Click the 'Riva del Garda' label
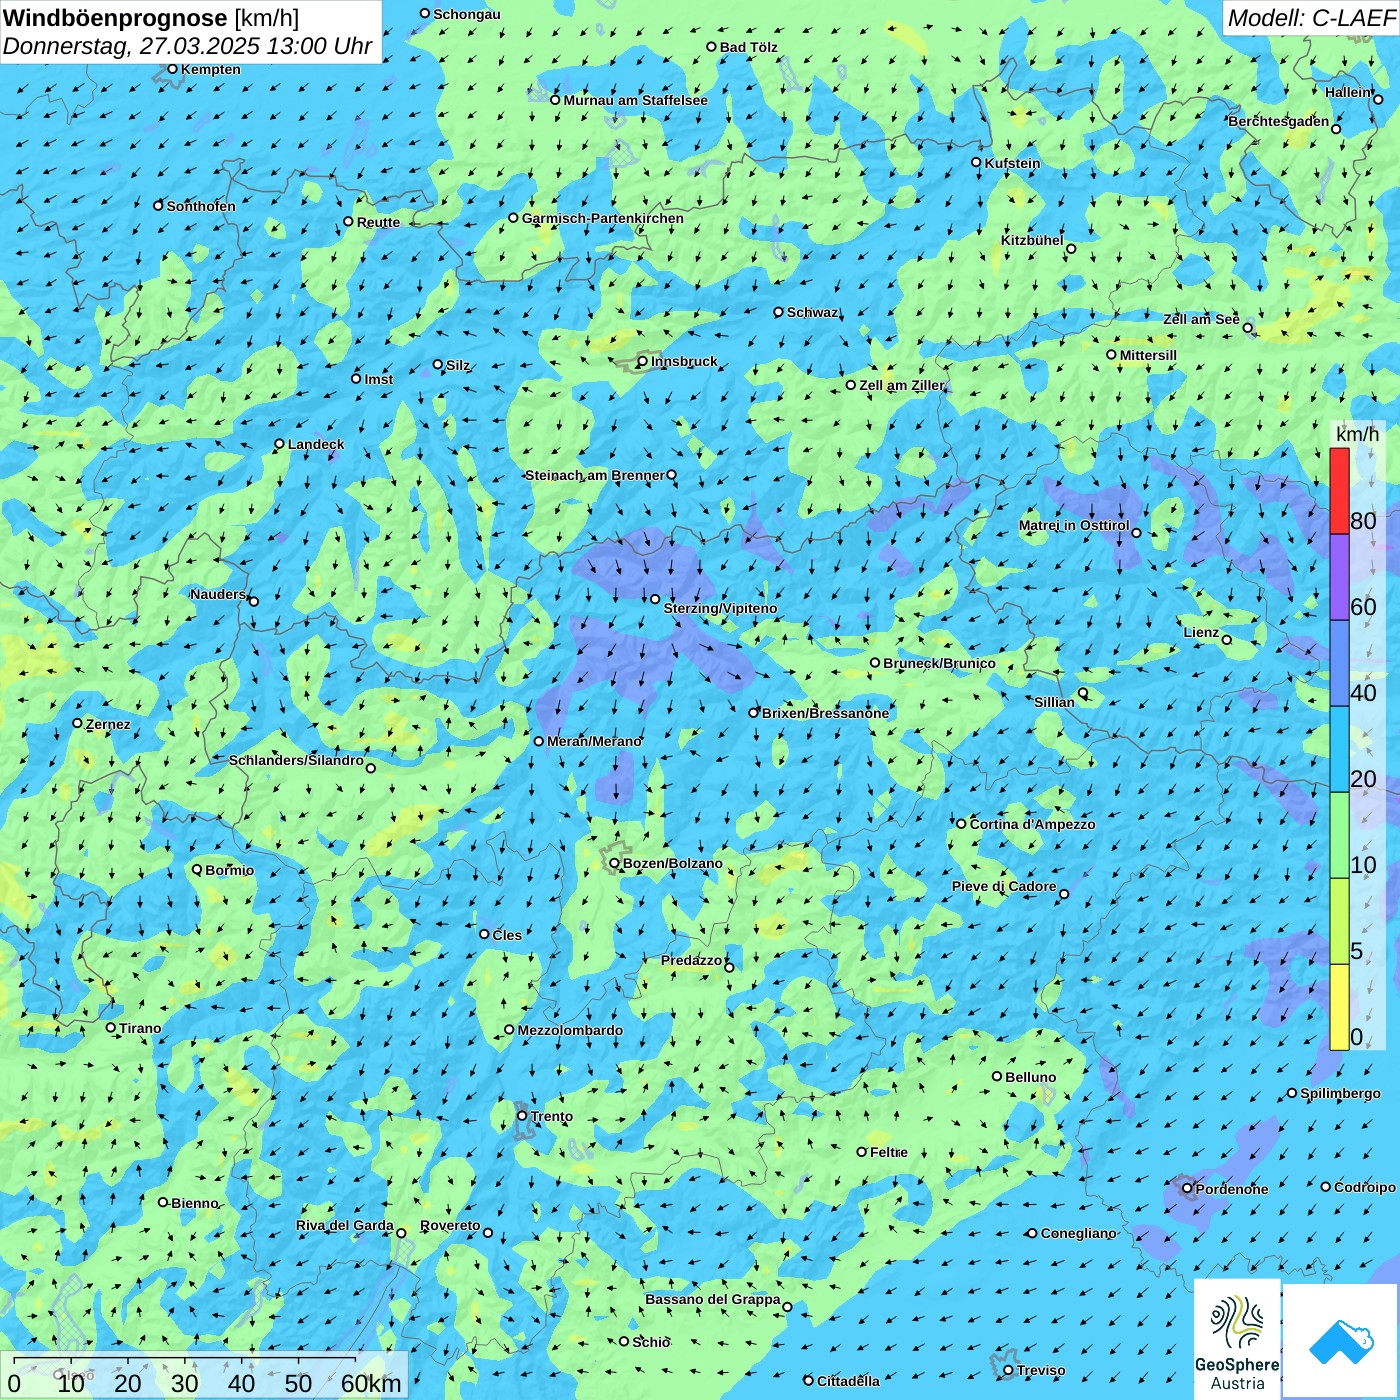Screen dimensions: 1400x1400 point(344,1225)
